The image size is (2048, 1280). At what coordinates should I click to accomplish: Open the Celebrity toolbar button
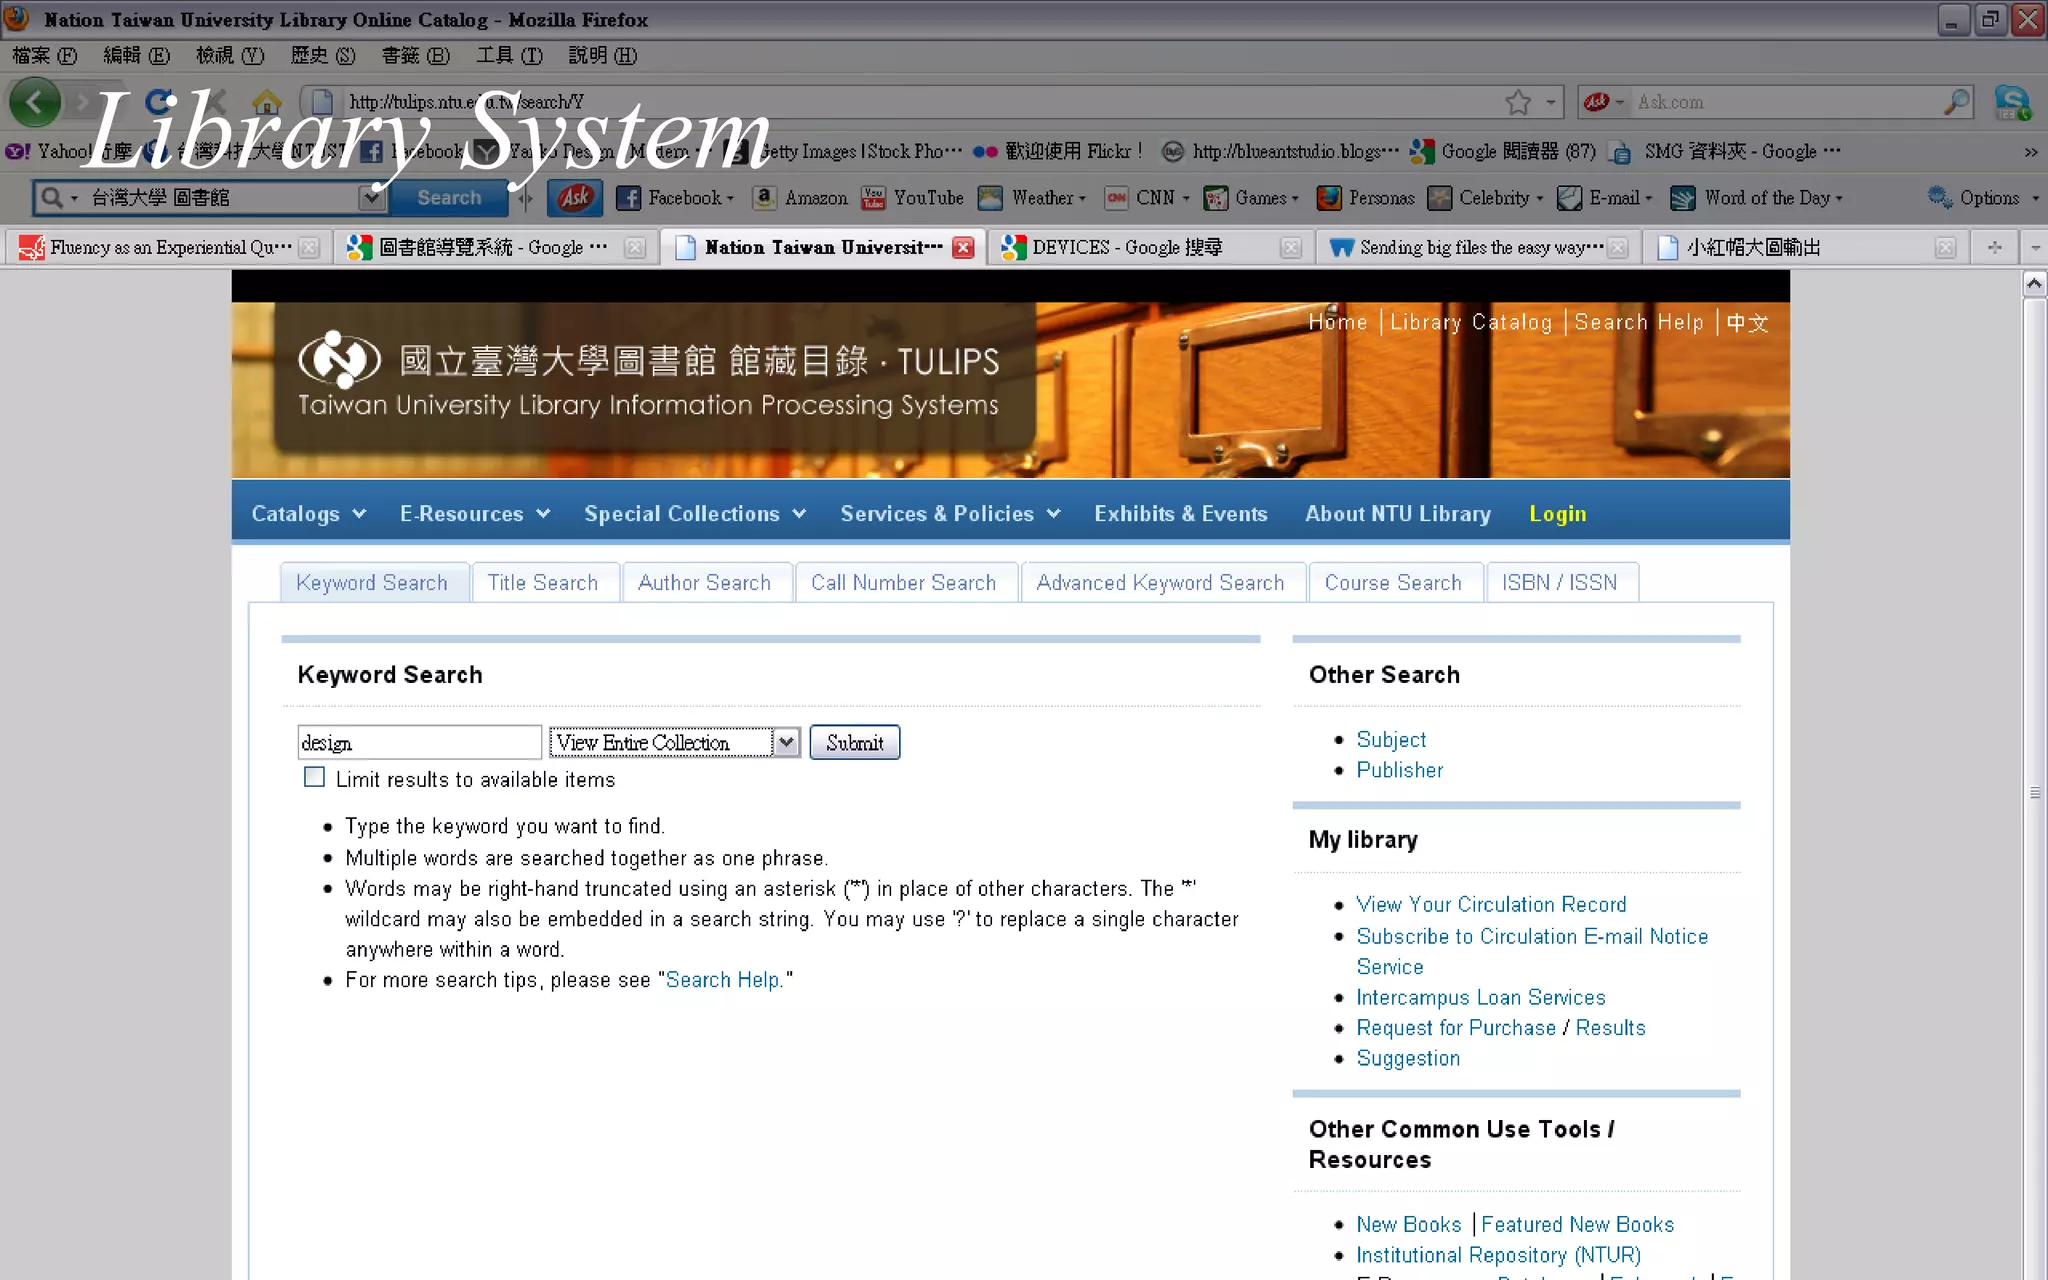(1486, 198)
